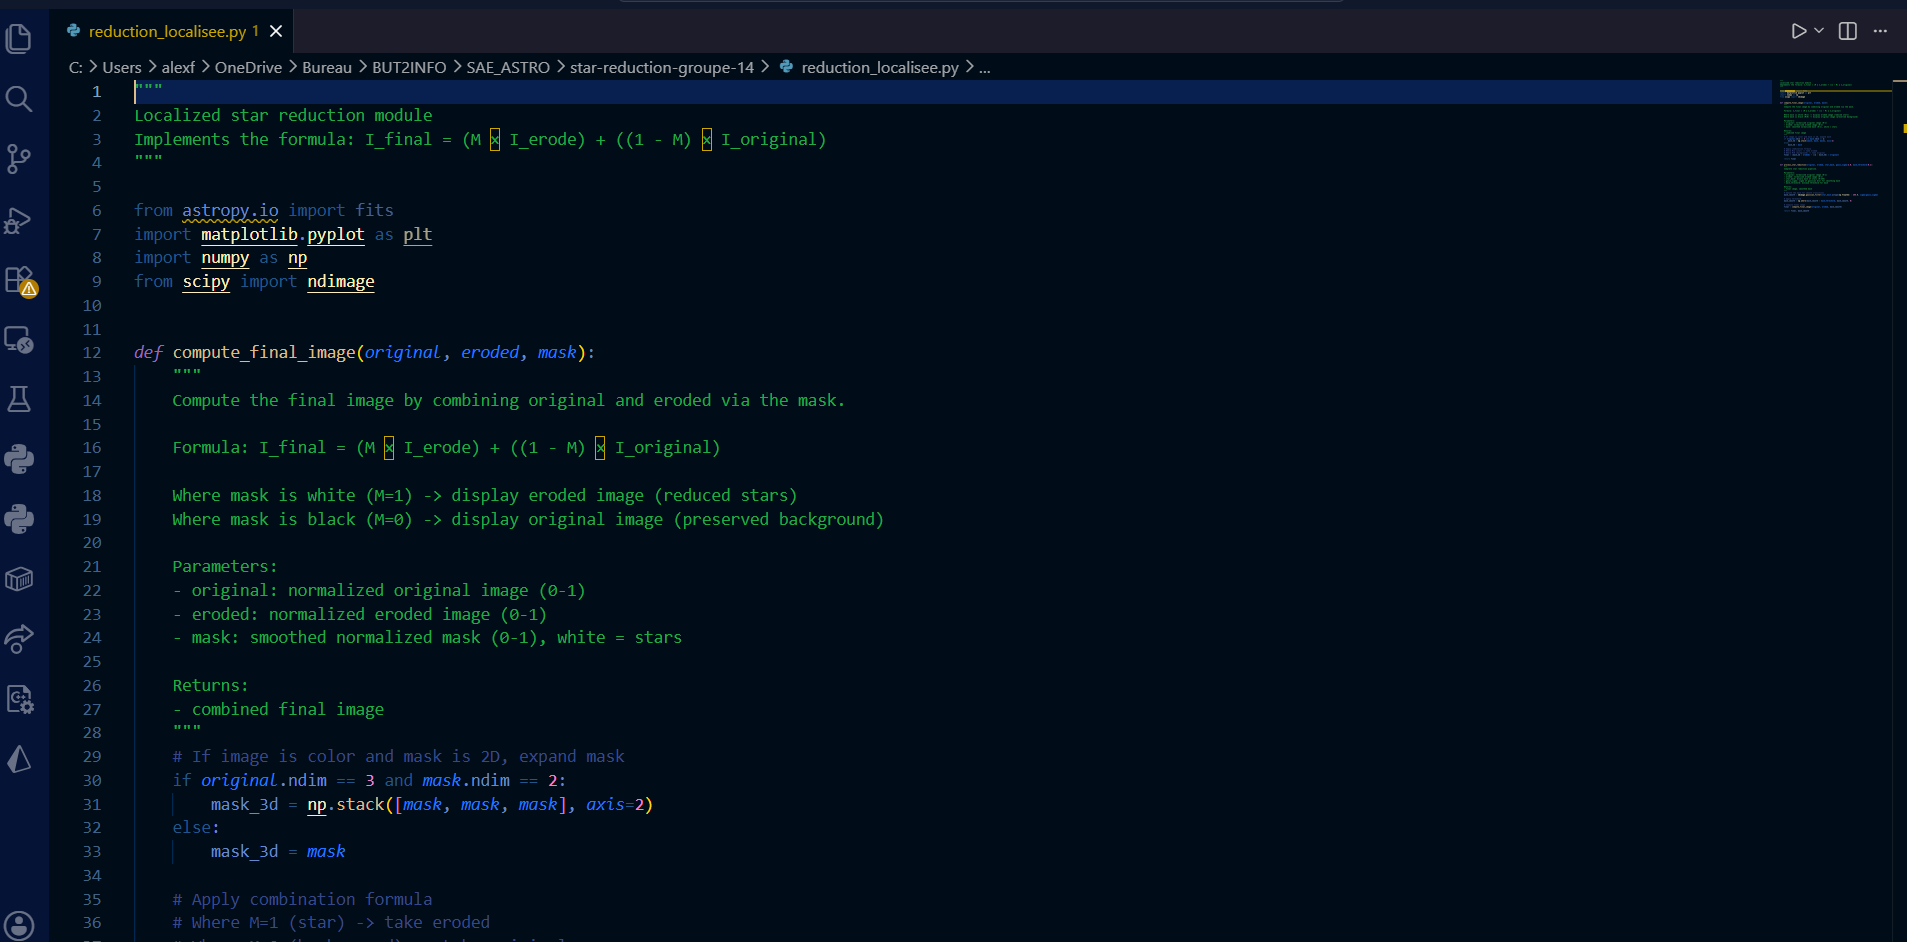Click the Run Python File play button

(1799, 31)
